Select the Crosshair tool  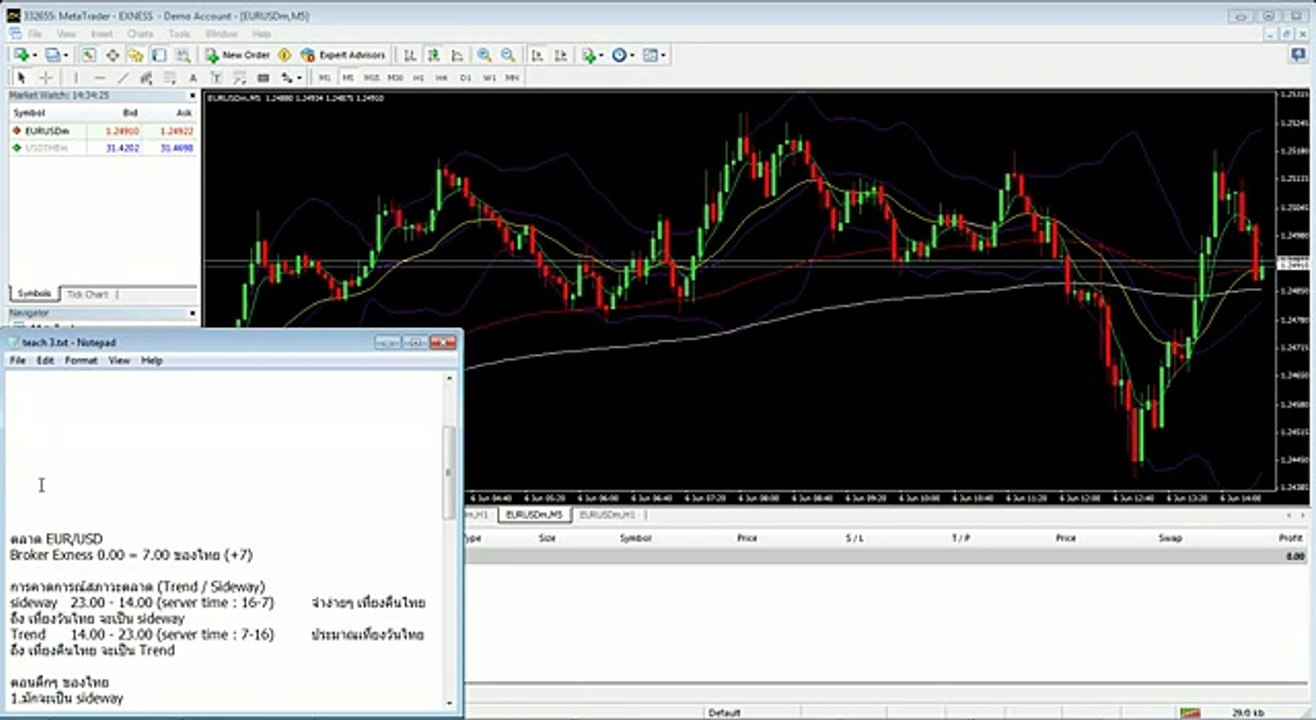46,77
